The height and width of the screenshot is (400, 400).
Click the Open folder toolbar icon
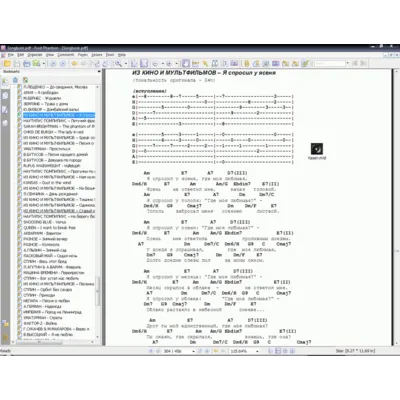pyautogui.click(x=7, y=63)
